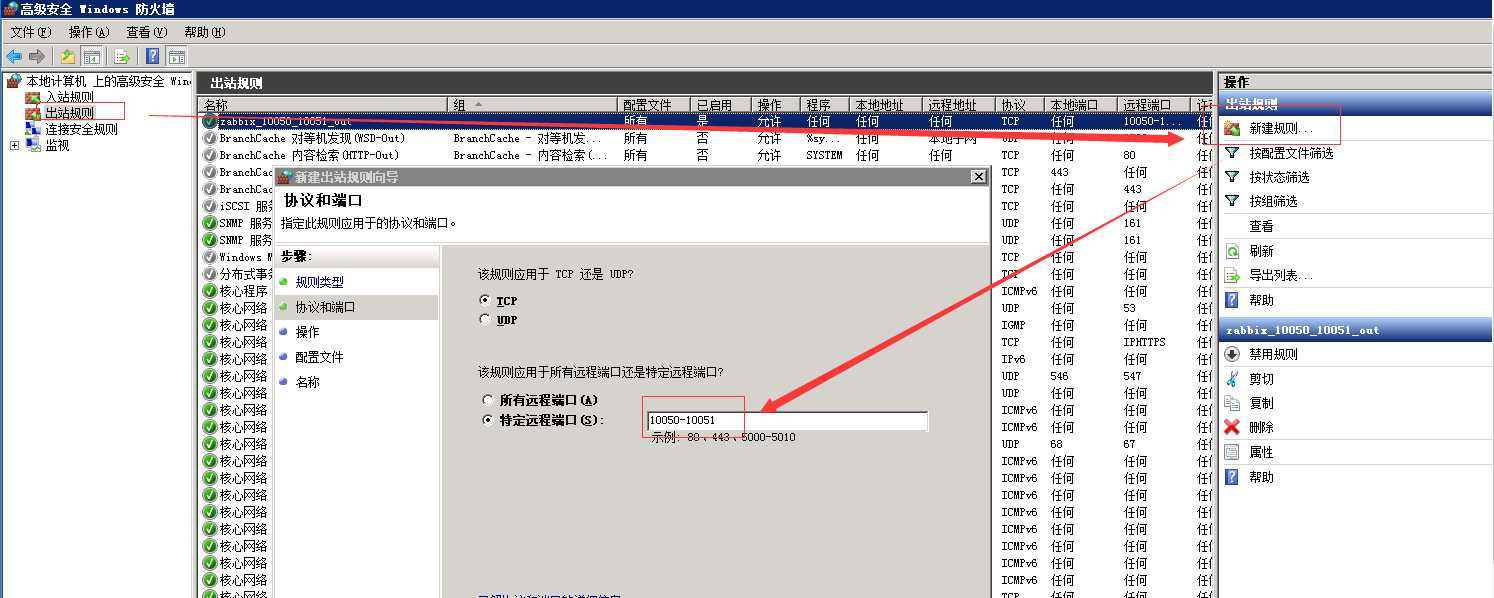1494x598 pixels.
Task: Click 复制 in the actions pane
Action: (x=1261, y=403)
